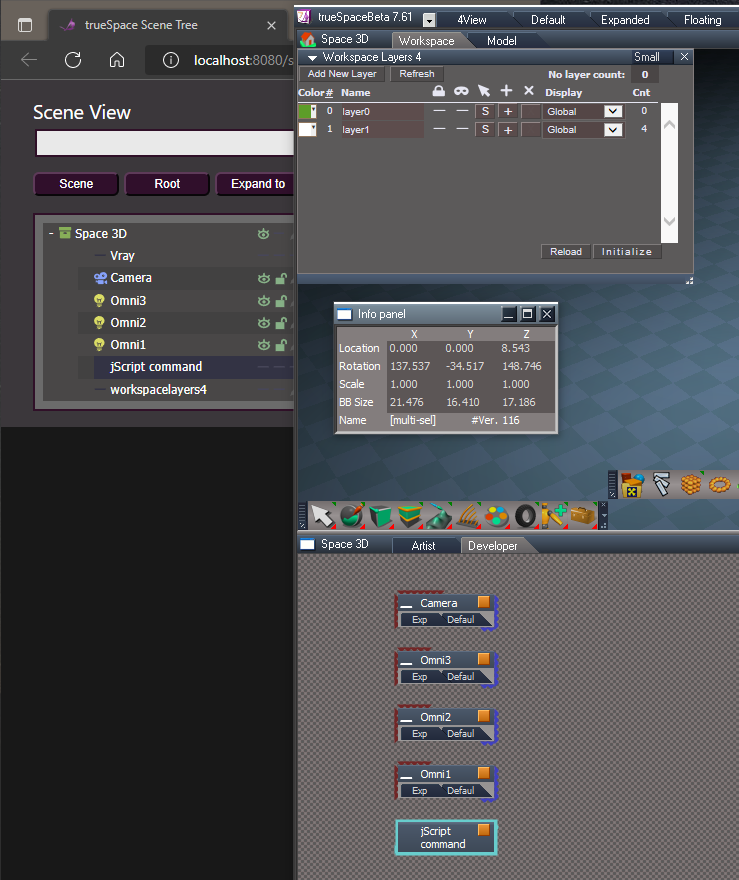Switch to the Model tab
Image resolution: width=739 pixels, height=880 pixels.
502,40
